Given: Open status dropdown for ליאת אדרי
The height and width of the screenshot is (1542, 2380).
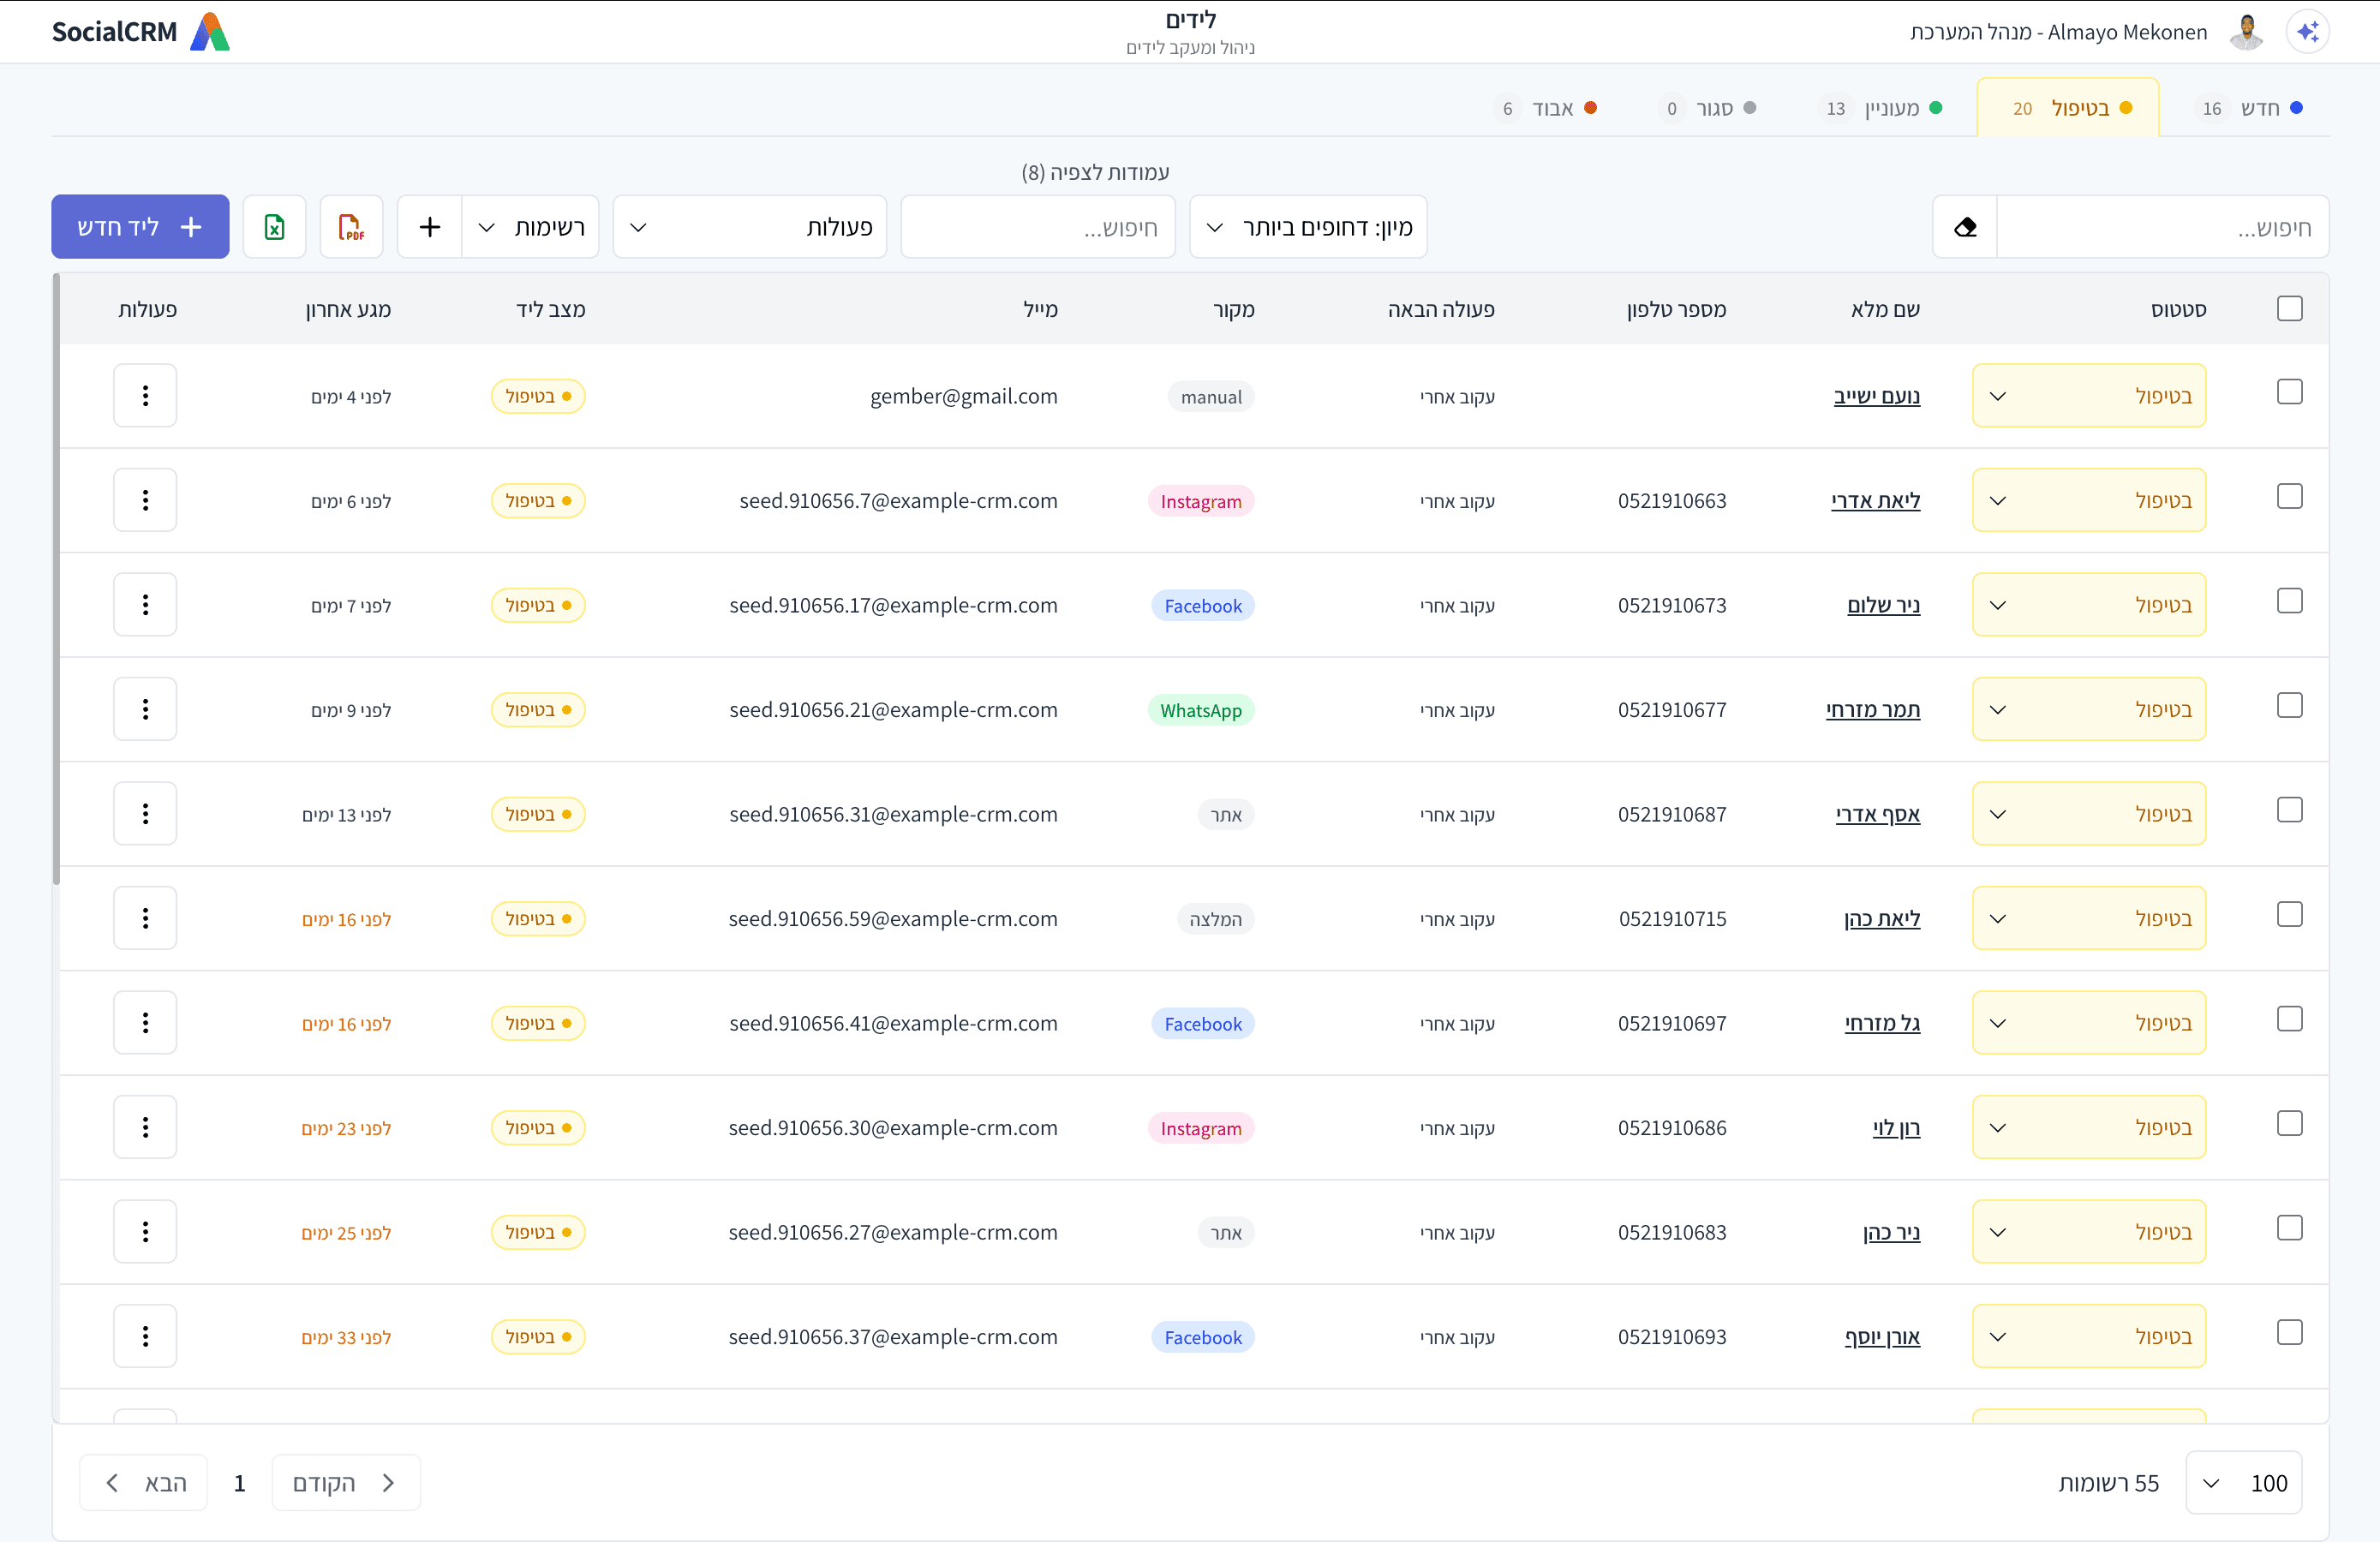Looking at the screenshot, I should click(x=2089, y=500).
